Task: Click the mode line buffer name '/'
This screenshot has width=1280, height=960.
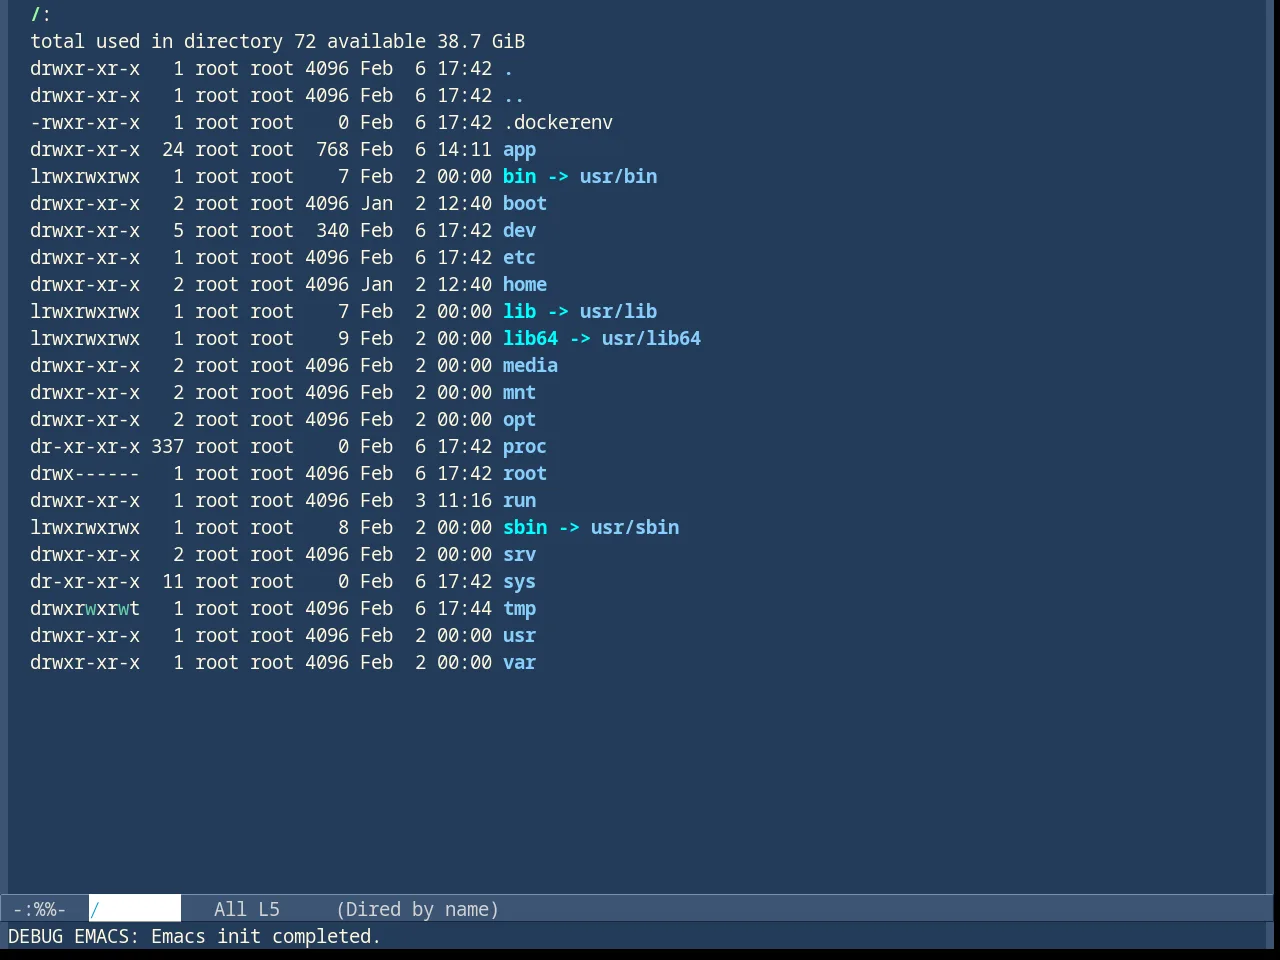Action: (x=135, y=908)
